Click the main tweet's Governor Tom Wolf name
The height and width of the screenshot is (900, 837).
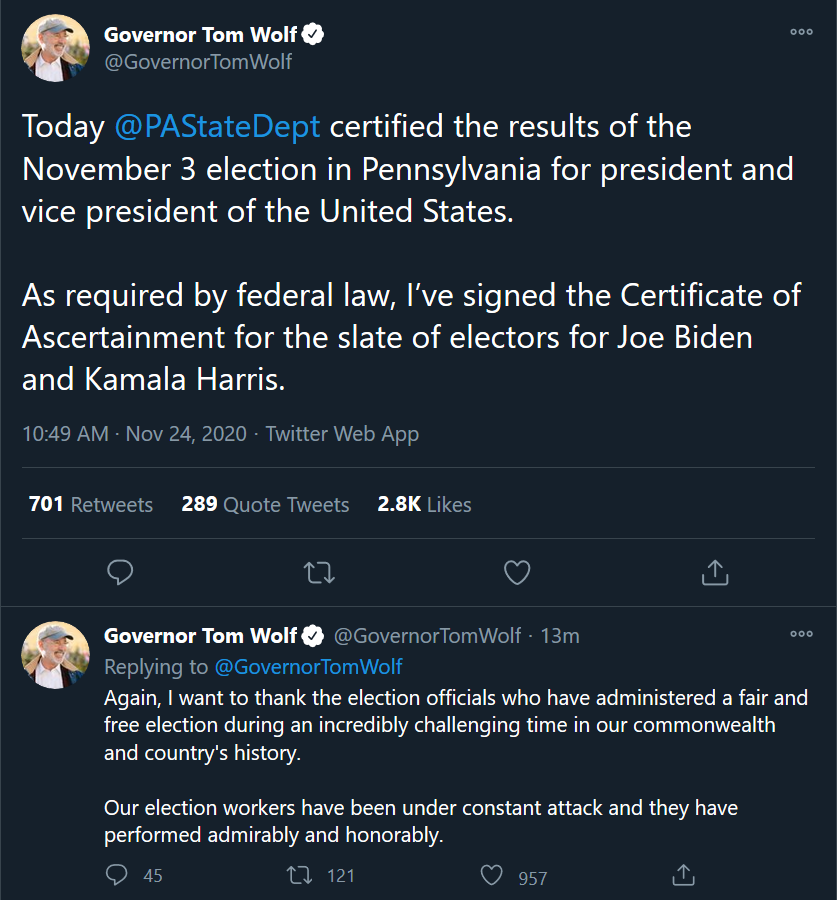click(x=200, y=34)
